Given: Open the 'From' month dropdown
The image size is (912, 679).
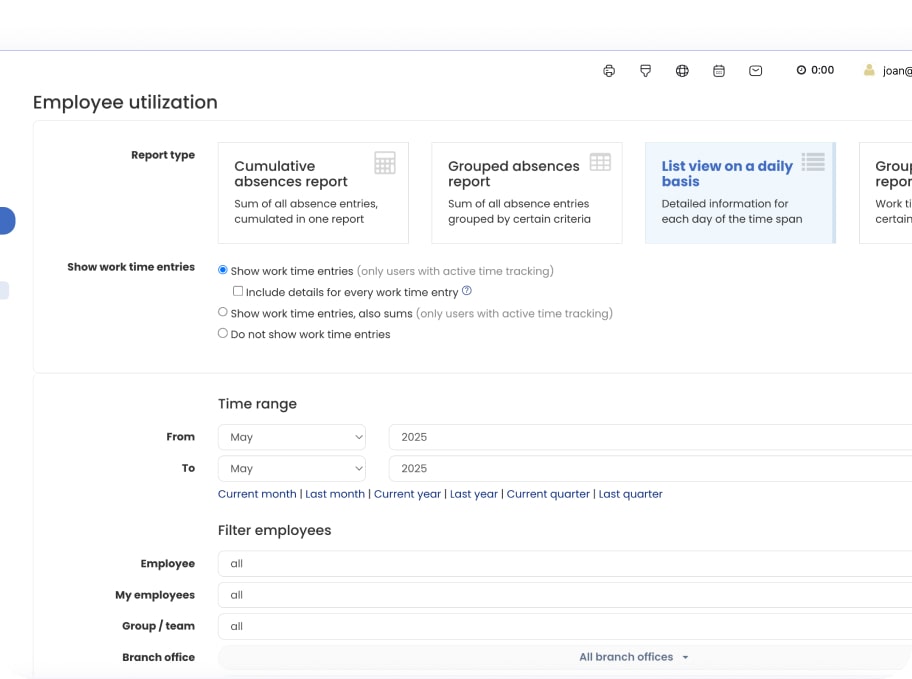Looking at the screenshot, I should (x=292, y=437).
